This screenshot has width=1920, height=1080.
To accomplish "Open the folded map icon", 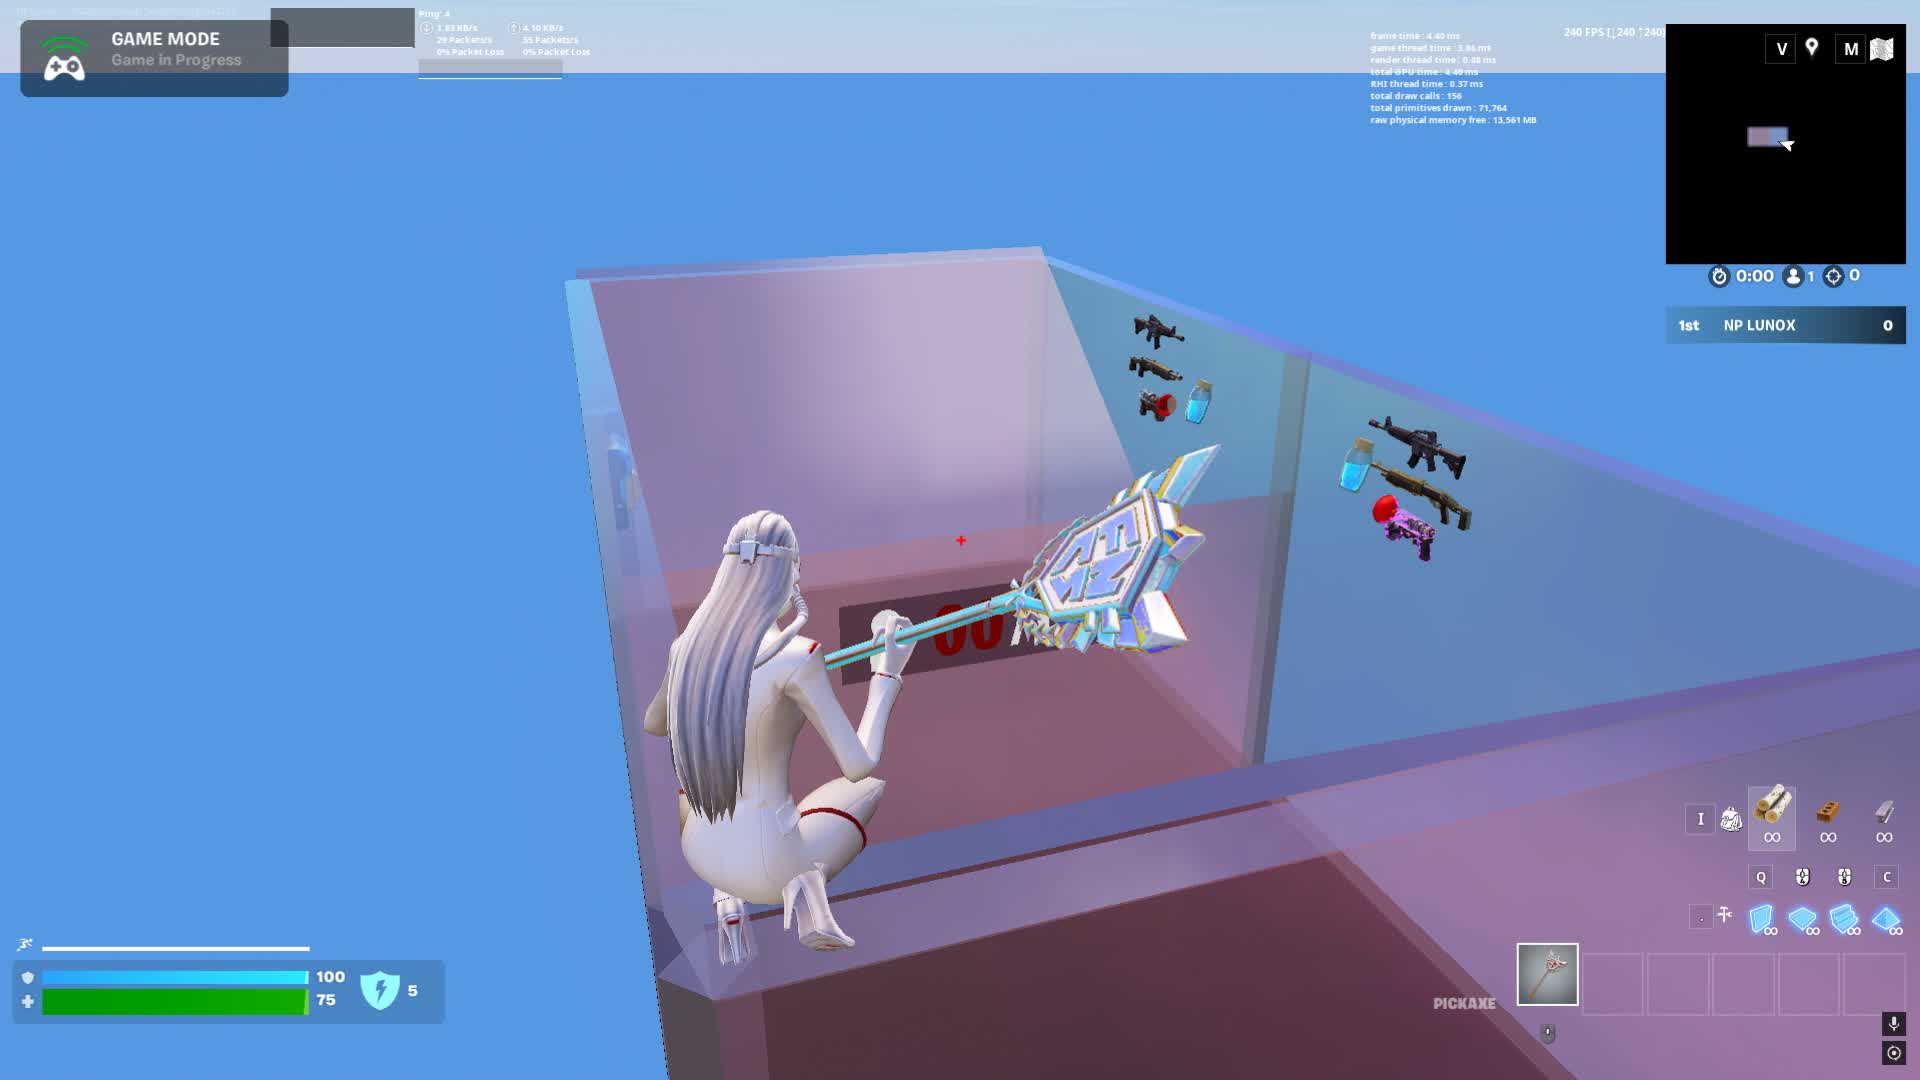I will click(1882, 49).
